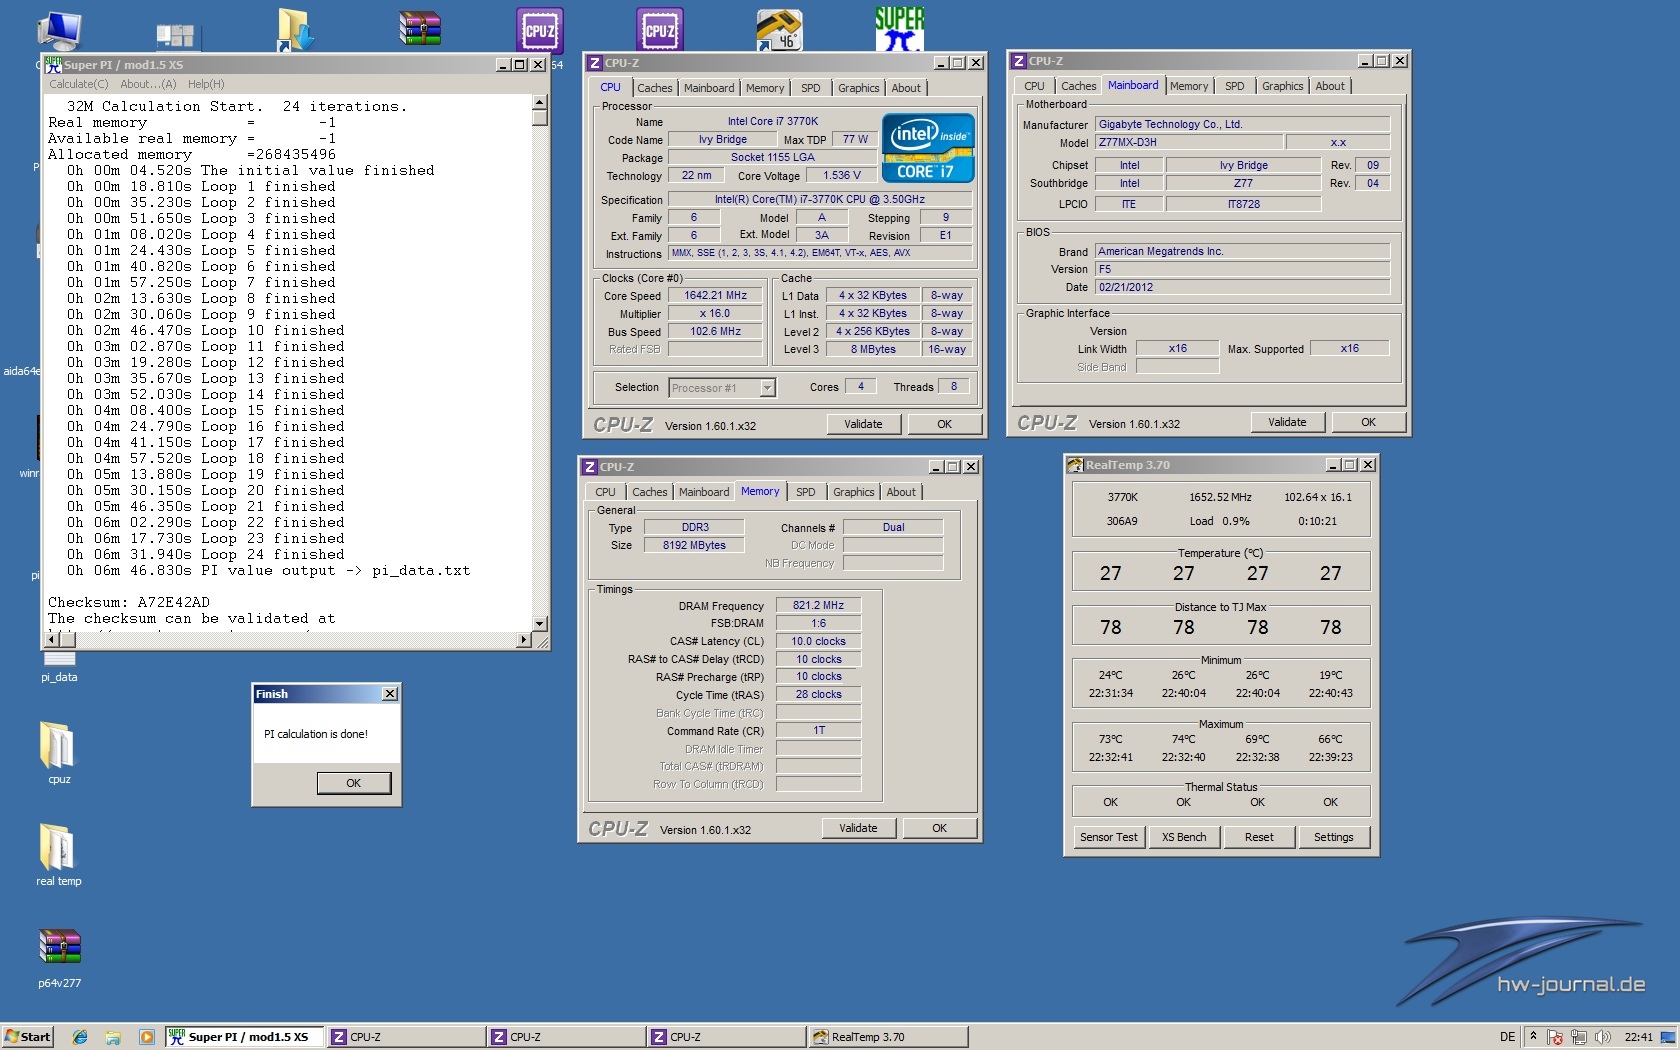The image size is (1680, 1050).
Task: Click Internet Explorer quick launch icon
Action: pyautogui.click(x=80, y=1037)
